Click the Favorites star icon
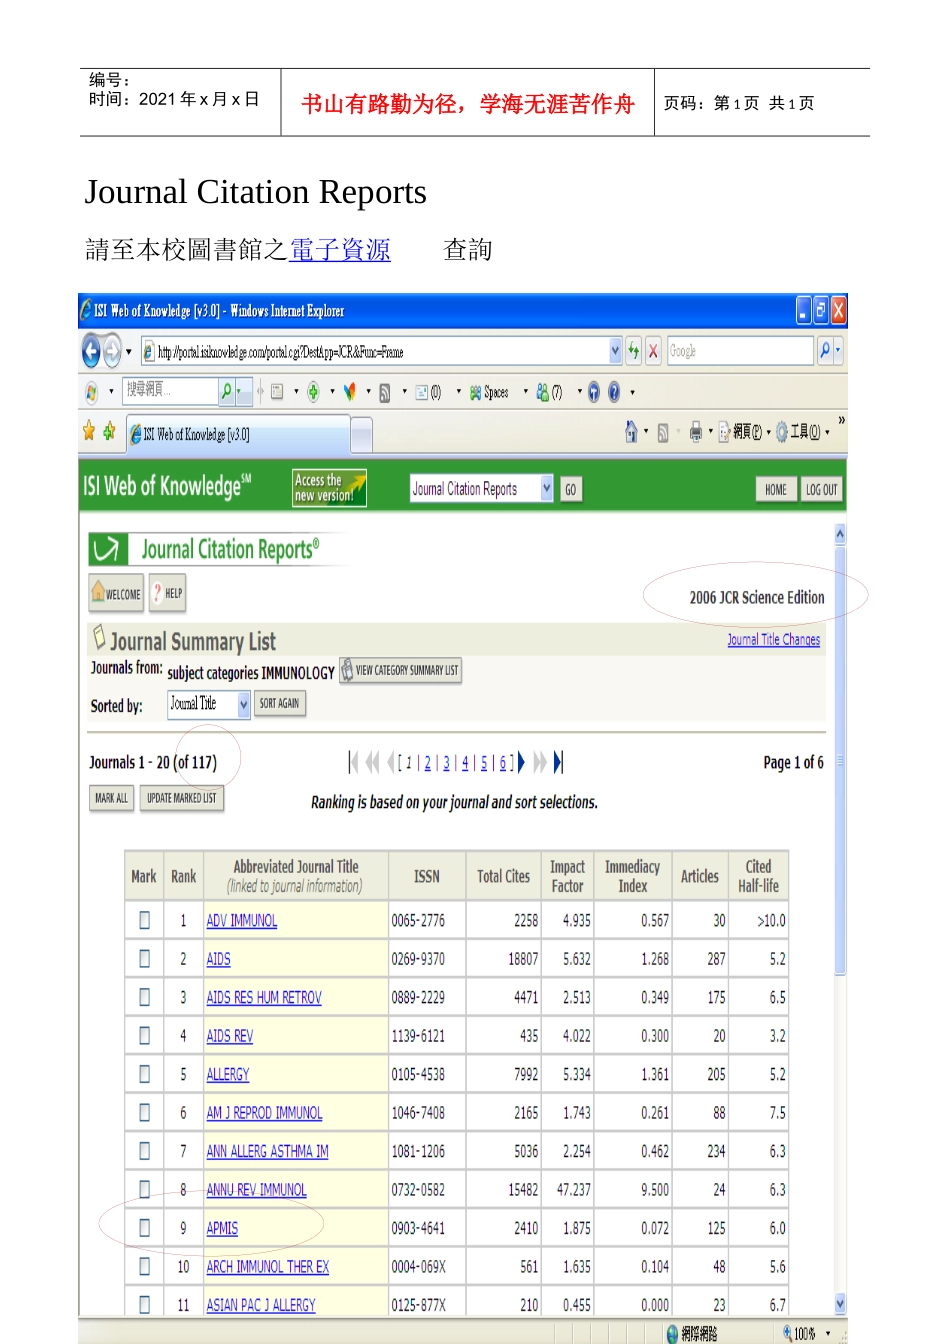The width and height of the screenshot is (950, 1344). click(89, 432)
